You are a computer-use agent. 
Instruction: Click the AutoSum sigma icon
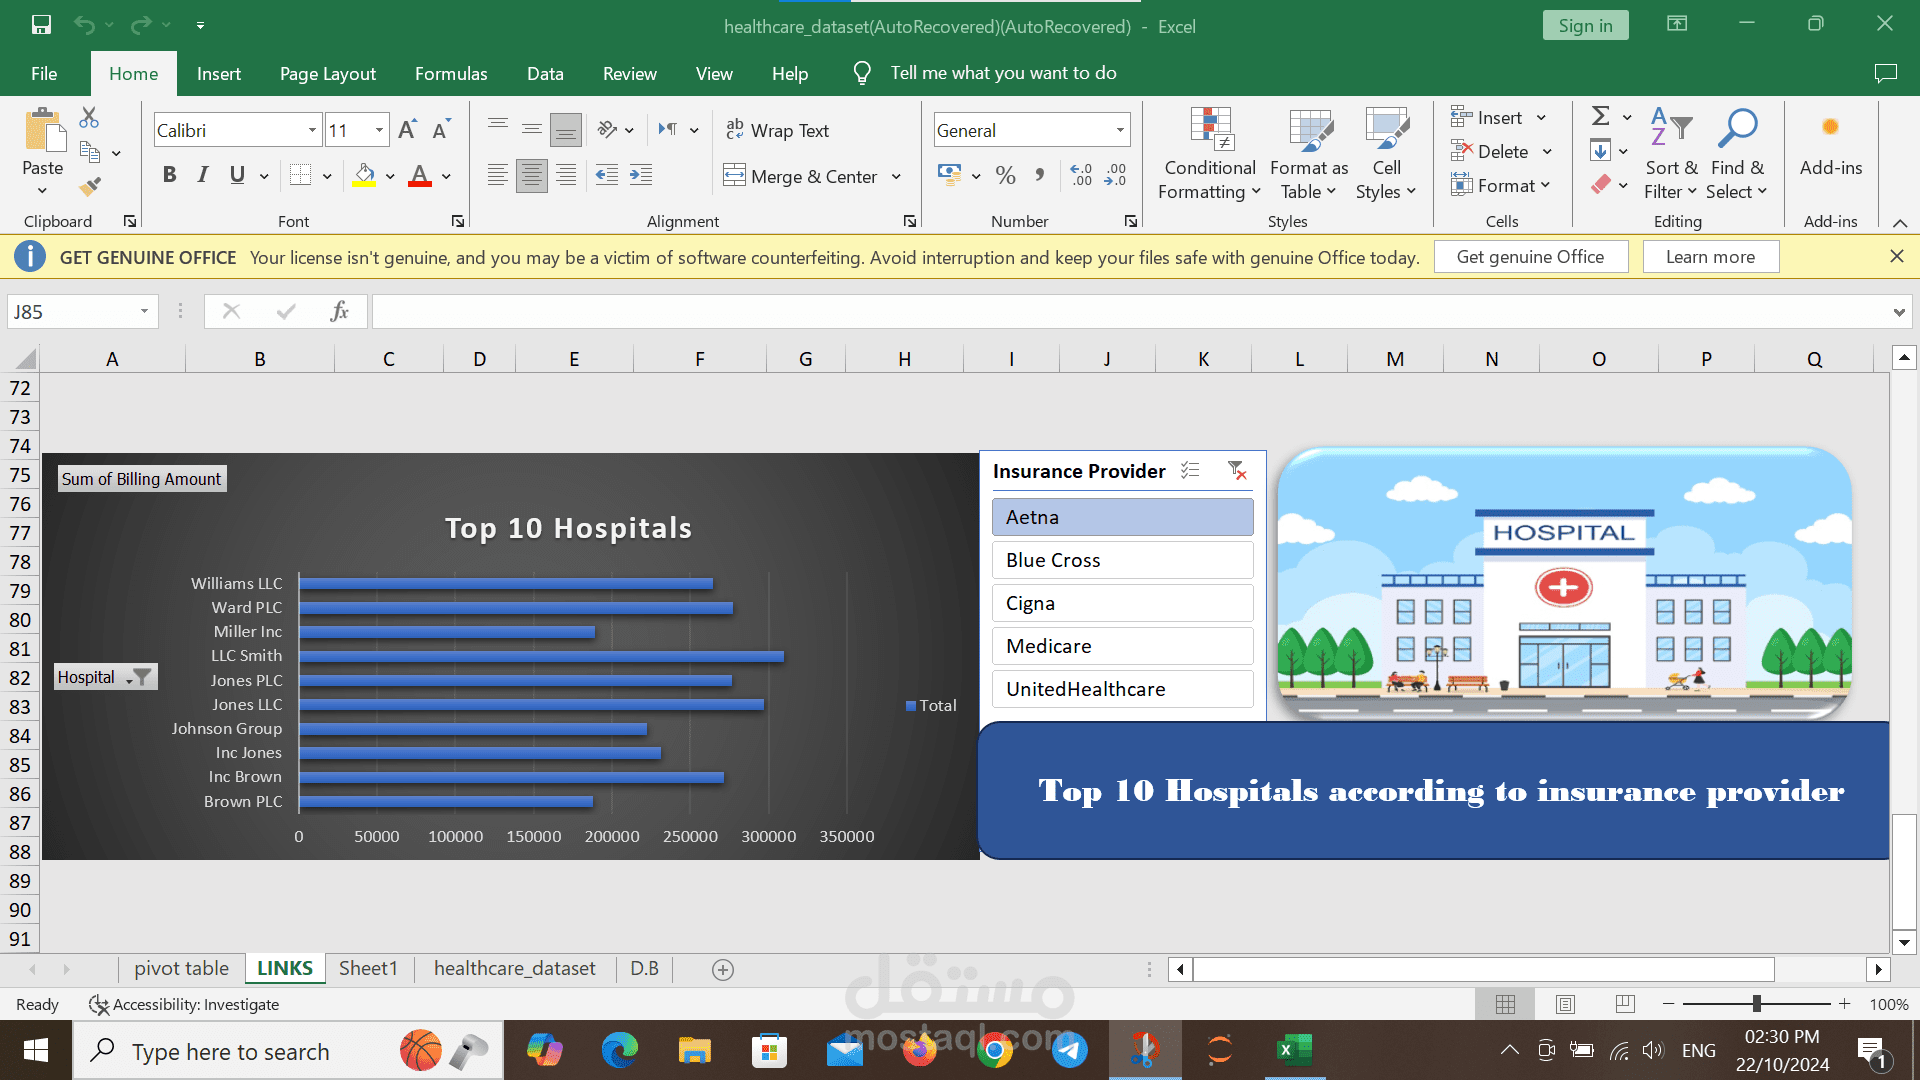point(1600,117)
